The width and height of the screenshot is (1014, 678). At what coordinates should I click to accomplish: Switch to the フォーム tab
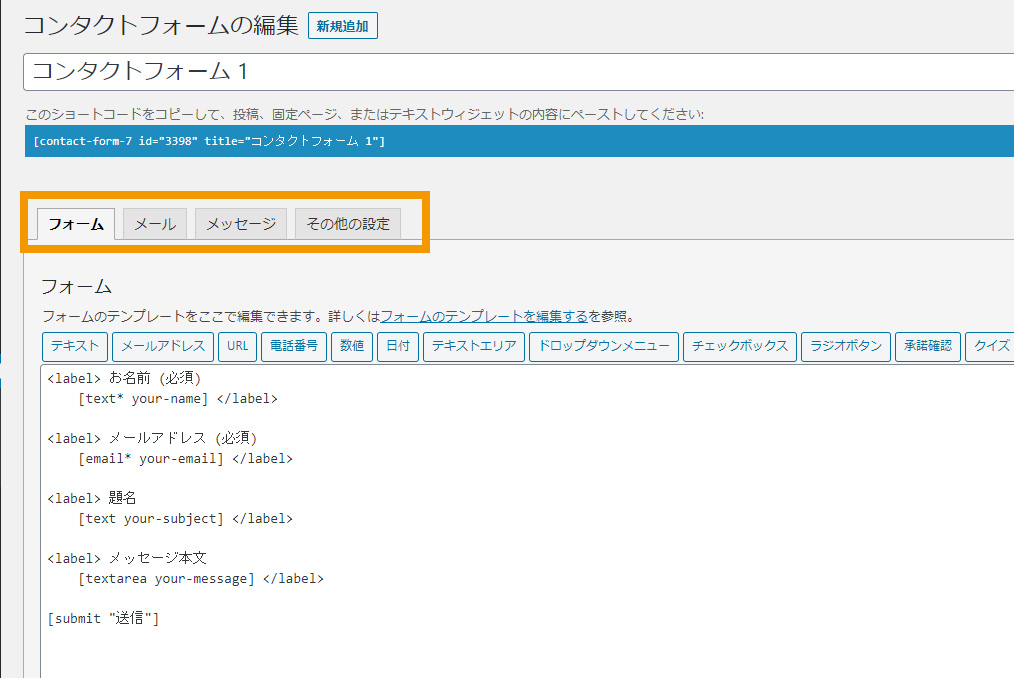(76, 224)
